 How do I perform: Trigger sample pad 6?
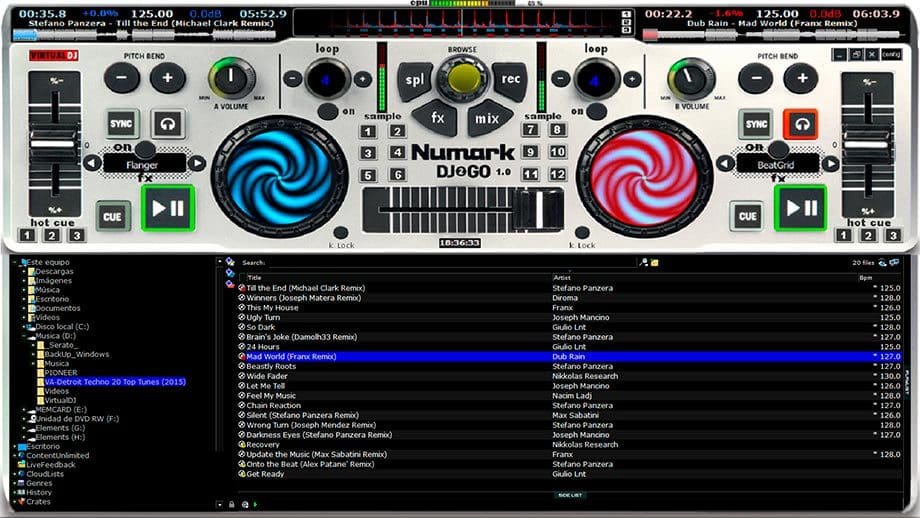pos(397,175)
